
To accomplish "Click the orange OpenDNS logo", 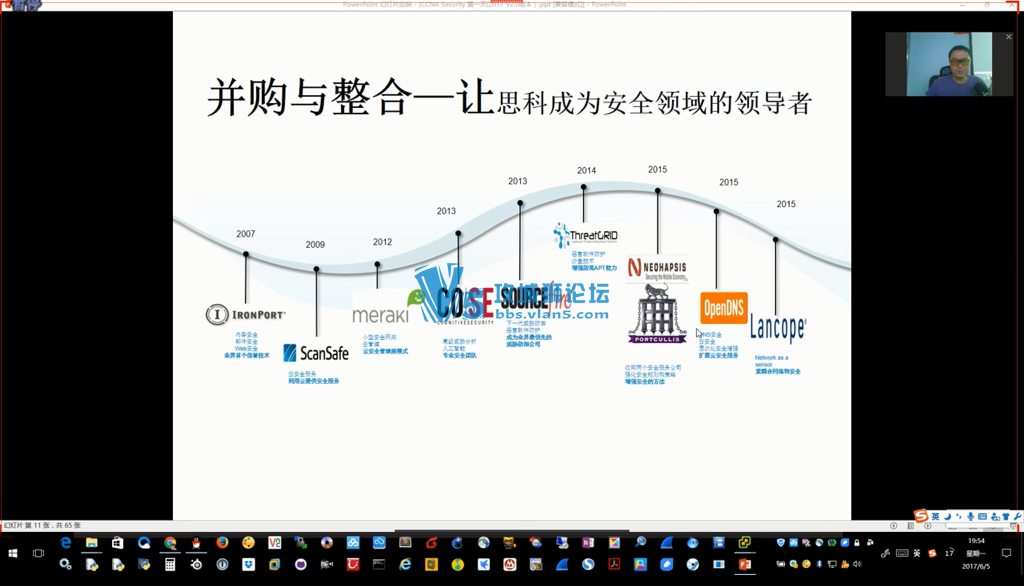I will click(x=724, y=308).
